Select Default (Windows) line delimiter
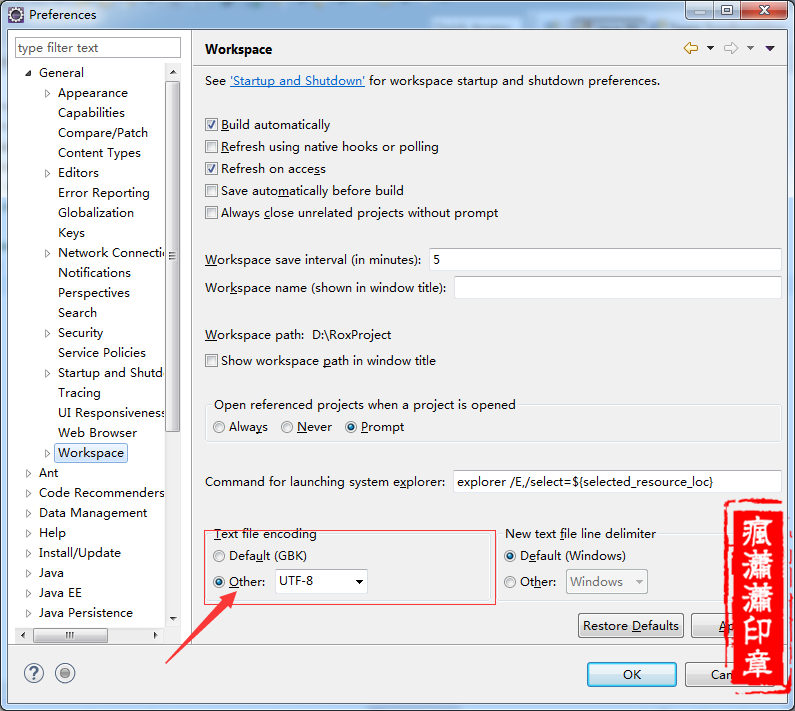This screenshot has width=795, height=711. [510, 556]
